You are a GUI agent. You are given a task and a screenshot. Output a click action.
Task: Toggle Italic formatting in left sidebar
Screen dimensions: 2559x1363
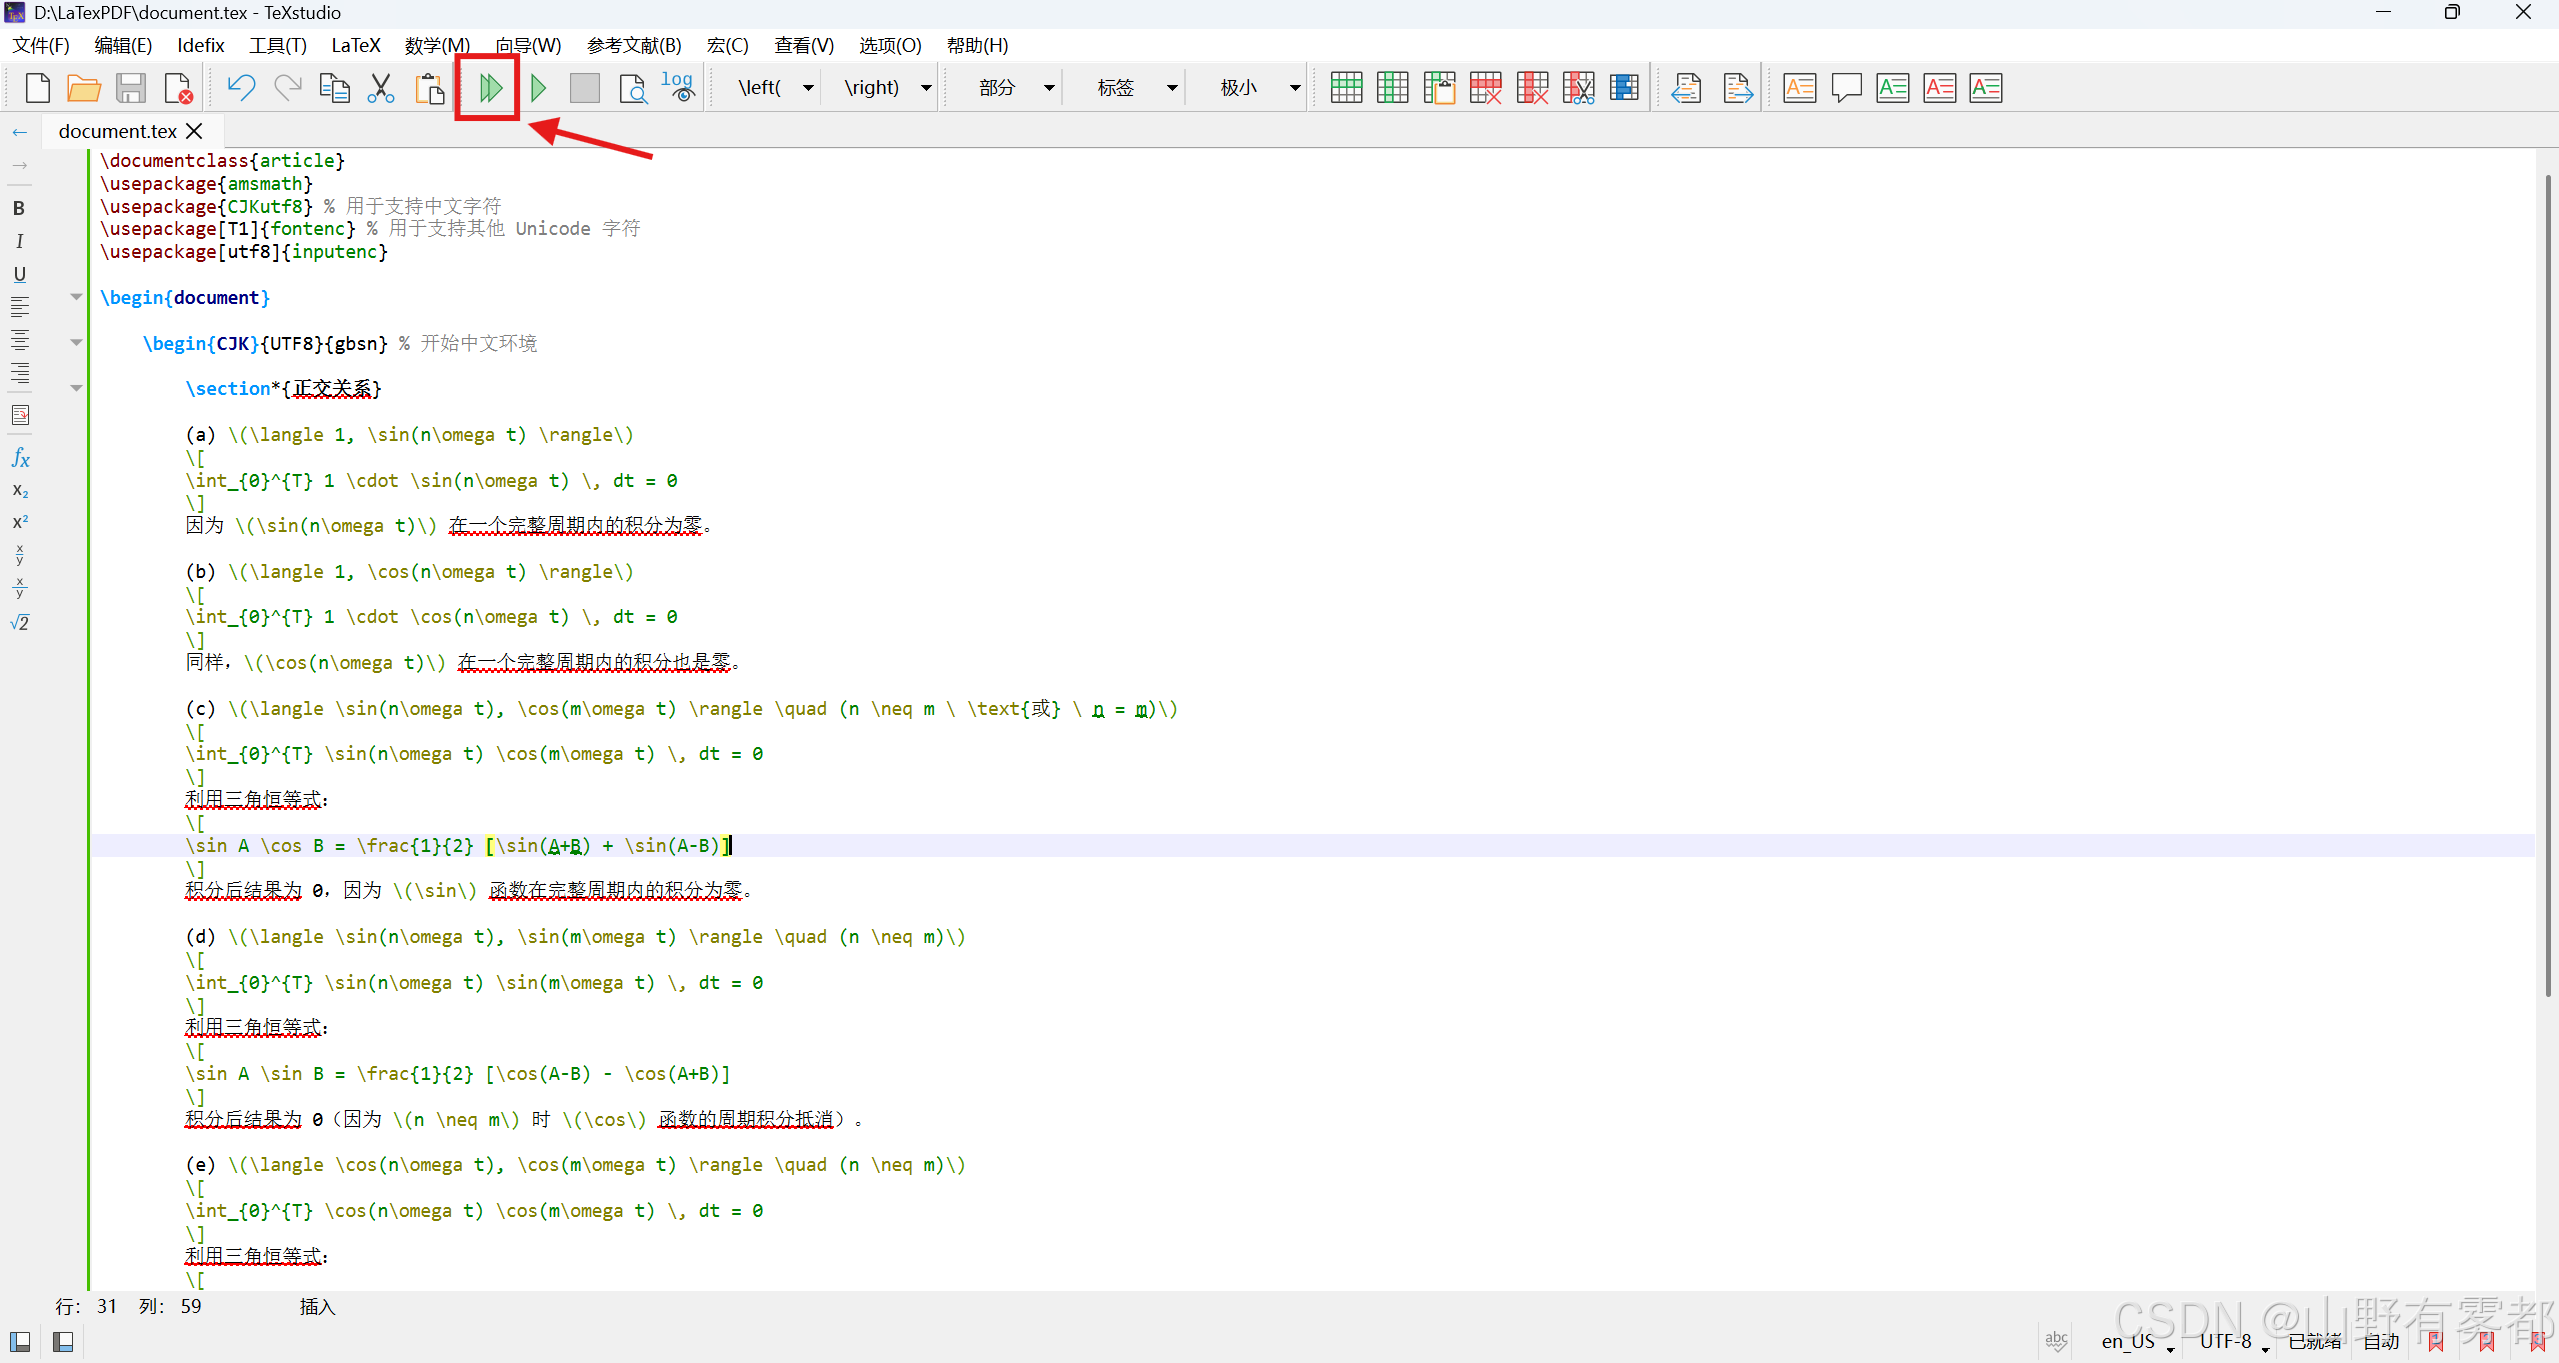pyautogui.click(x=19, y=241)
